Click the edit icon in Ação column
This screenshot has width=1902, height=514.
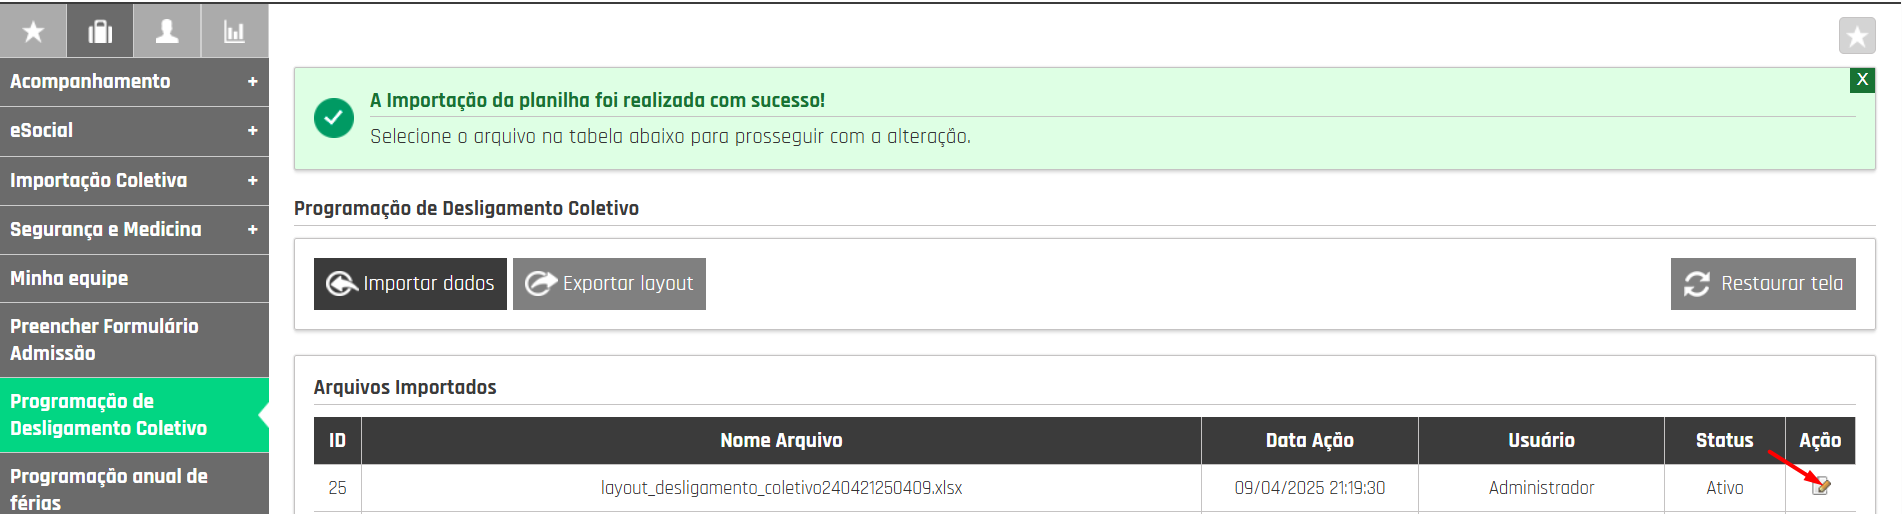pyautogui.click(x=1821, y=486)
